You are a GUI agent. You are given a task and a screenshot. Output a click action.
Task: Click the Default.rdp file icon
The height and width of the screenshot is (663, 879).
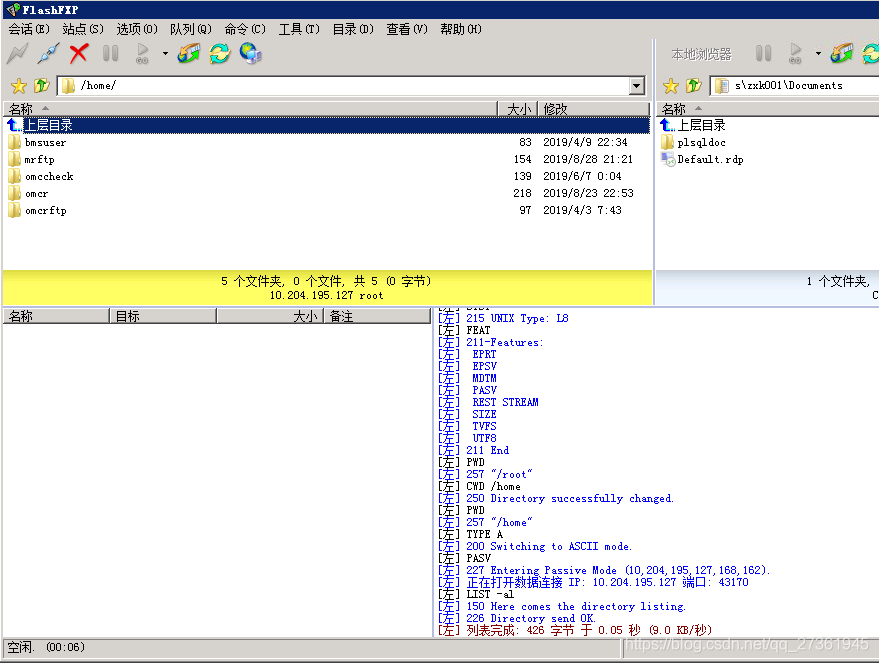coord(668,159)
